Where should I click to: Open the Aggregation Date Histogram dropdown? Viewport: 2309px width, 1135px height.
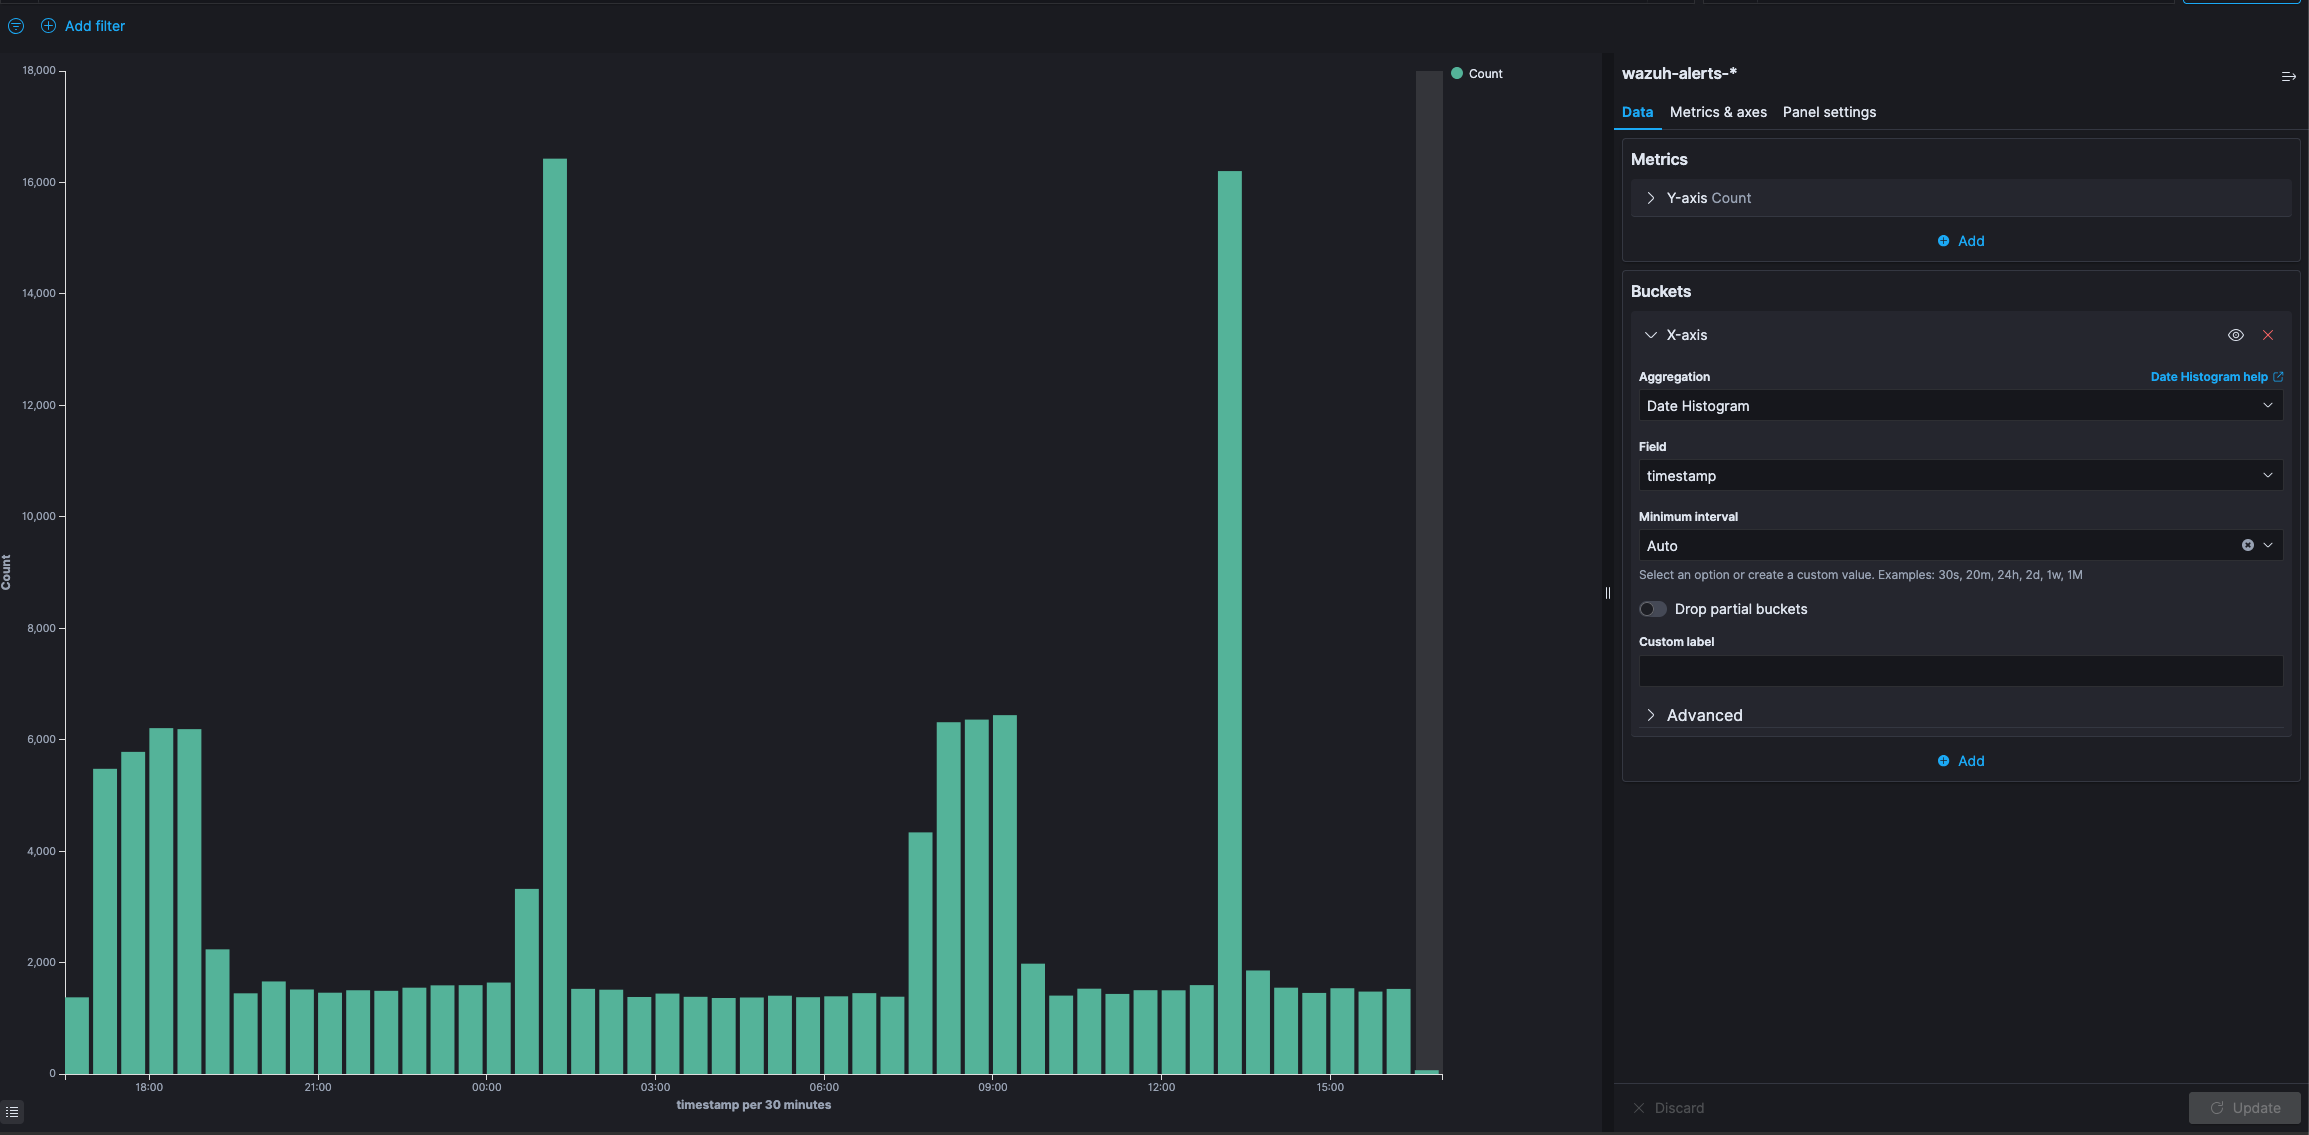point(1959,406)
